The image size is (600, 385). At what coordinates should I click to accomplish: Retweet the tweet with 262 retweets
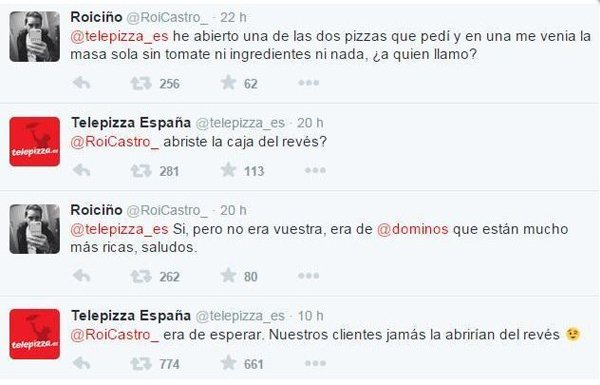point(141,276)
